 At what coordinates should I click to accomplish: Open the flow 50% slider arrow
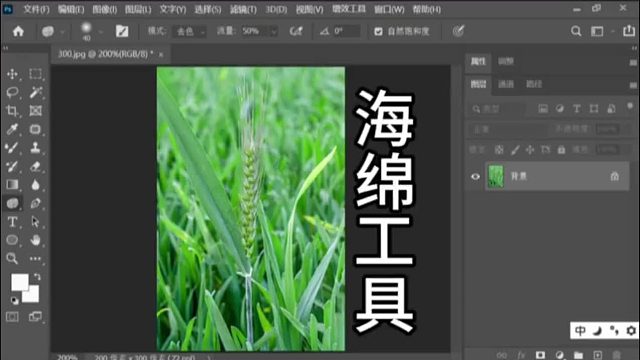click(274, 31)
